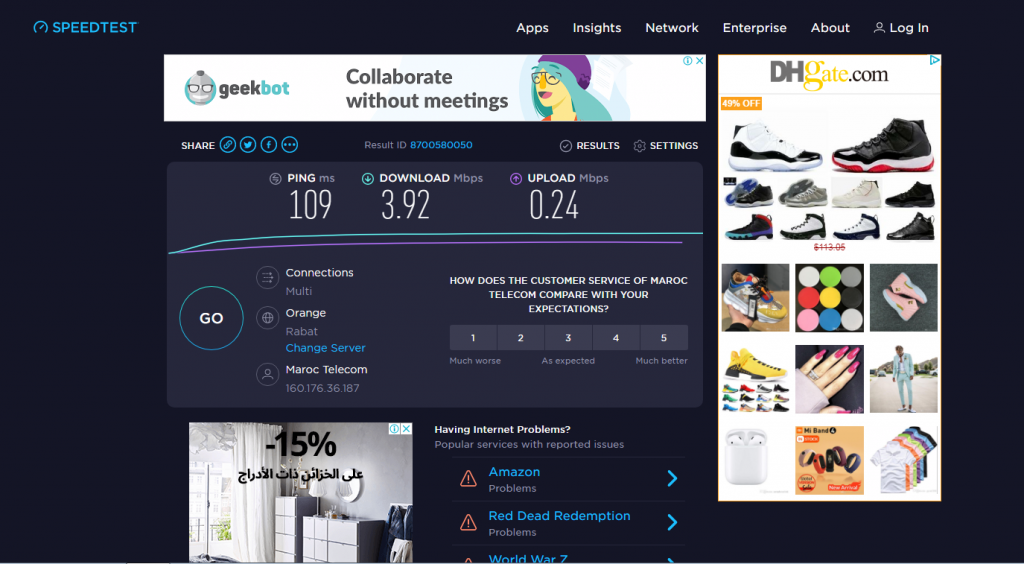This screenshot has width=1024, height=564.
Task: Close the geekbot banner ad
Action: (x=699, y=61)
